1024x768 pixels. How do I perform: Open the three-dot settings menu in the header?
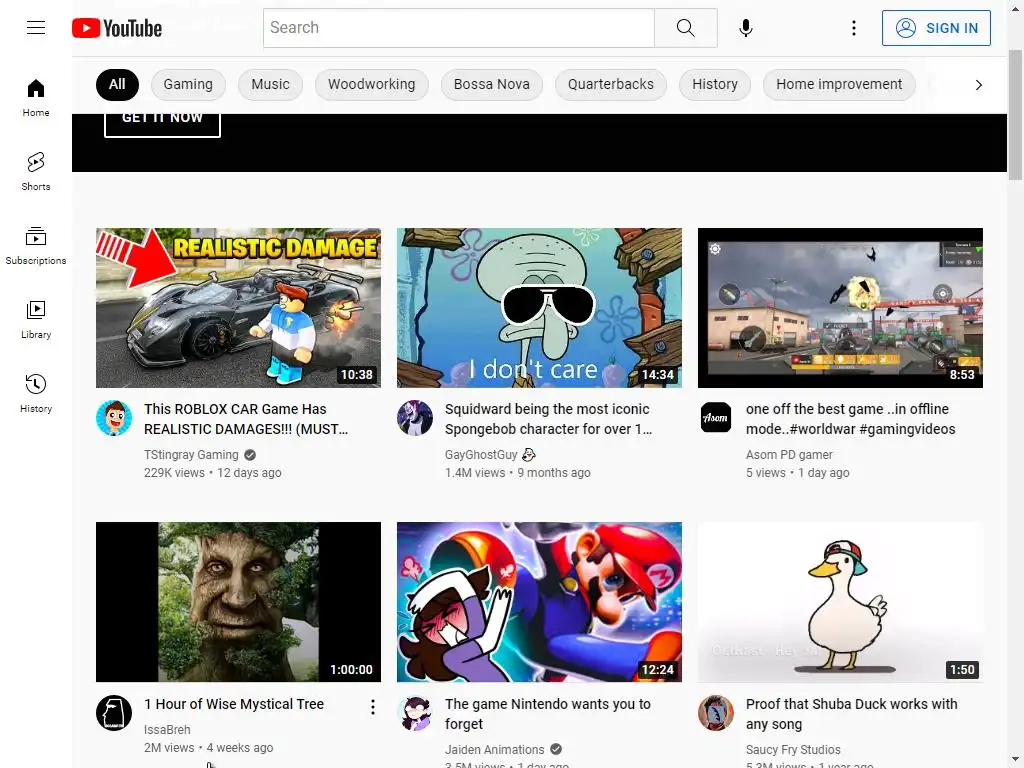click(x=853, y=28)
